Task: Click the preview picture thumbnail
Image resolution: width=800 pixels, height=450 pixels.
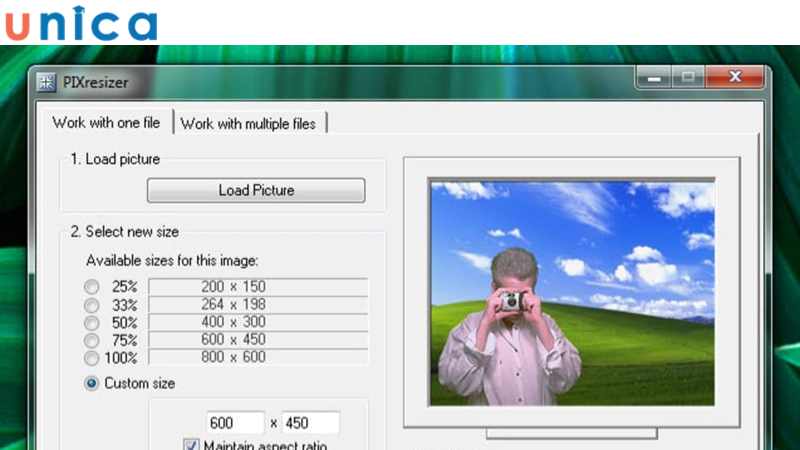Action: tap(572, 292)
